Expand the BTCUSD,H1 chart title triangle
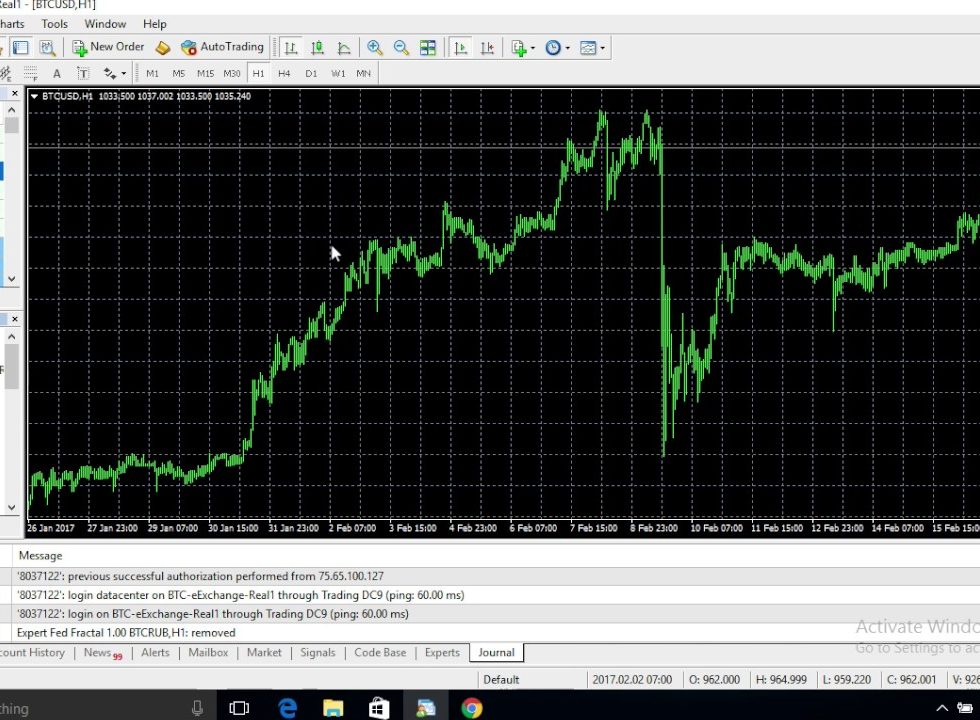The height and width of the screenshot is (720, 980). click(34, 96)
